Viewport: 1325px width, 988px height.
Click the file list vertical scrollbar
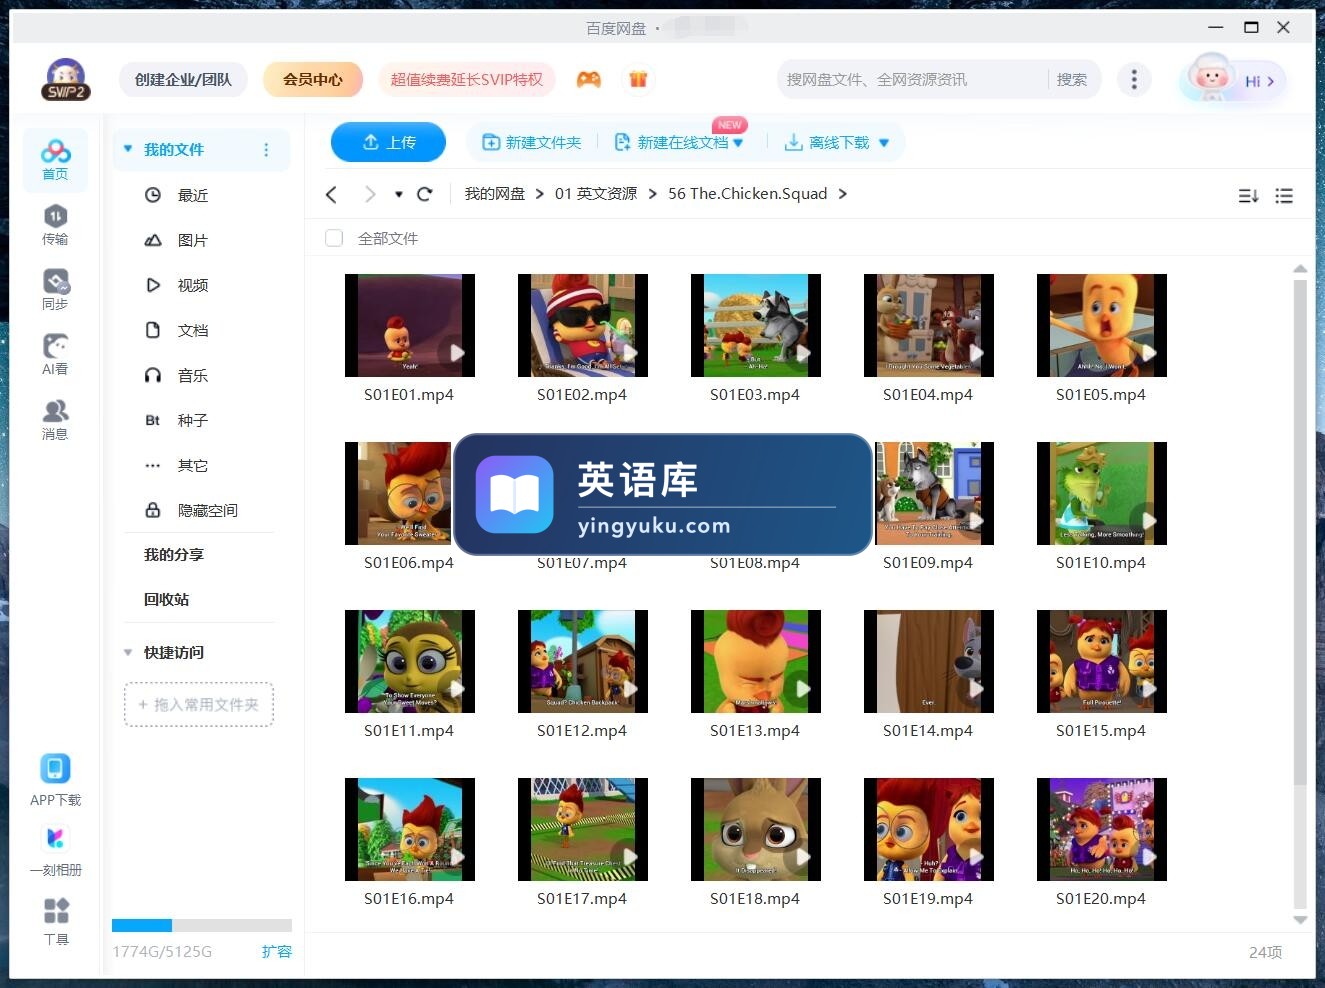point(1300,532)
